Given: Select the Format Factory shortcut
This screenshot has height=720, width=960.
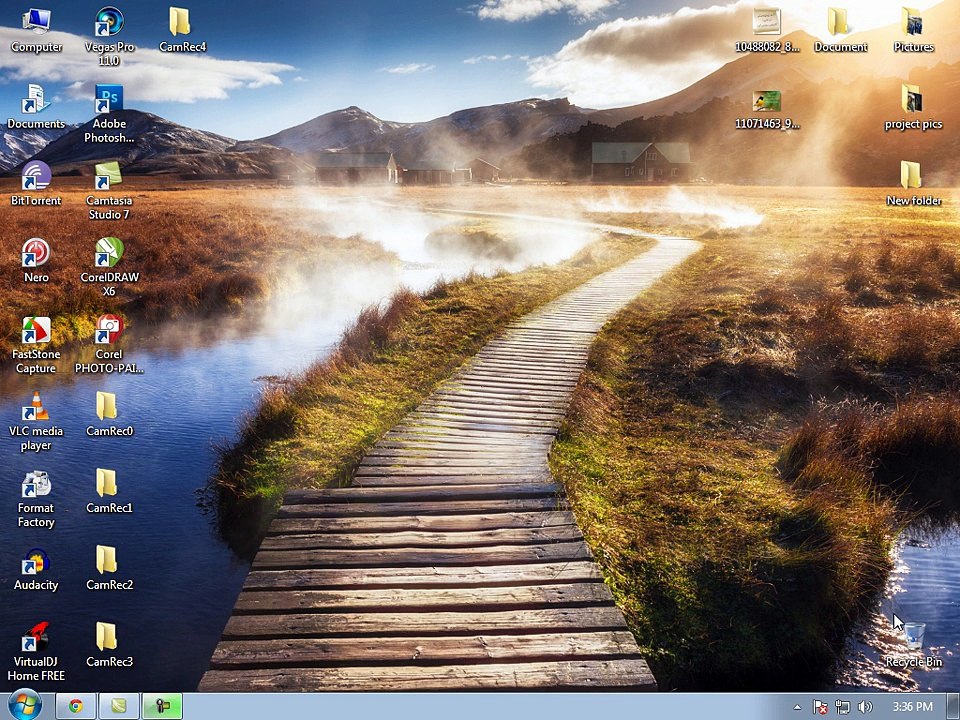Looking at the screenshot, I should click(36, 498).
